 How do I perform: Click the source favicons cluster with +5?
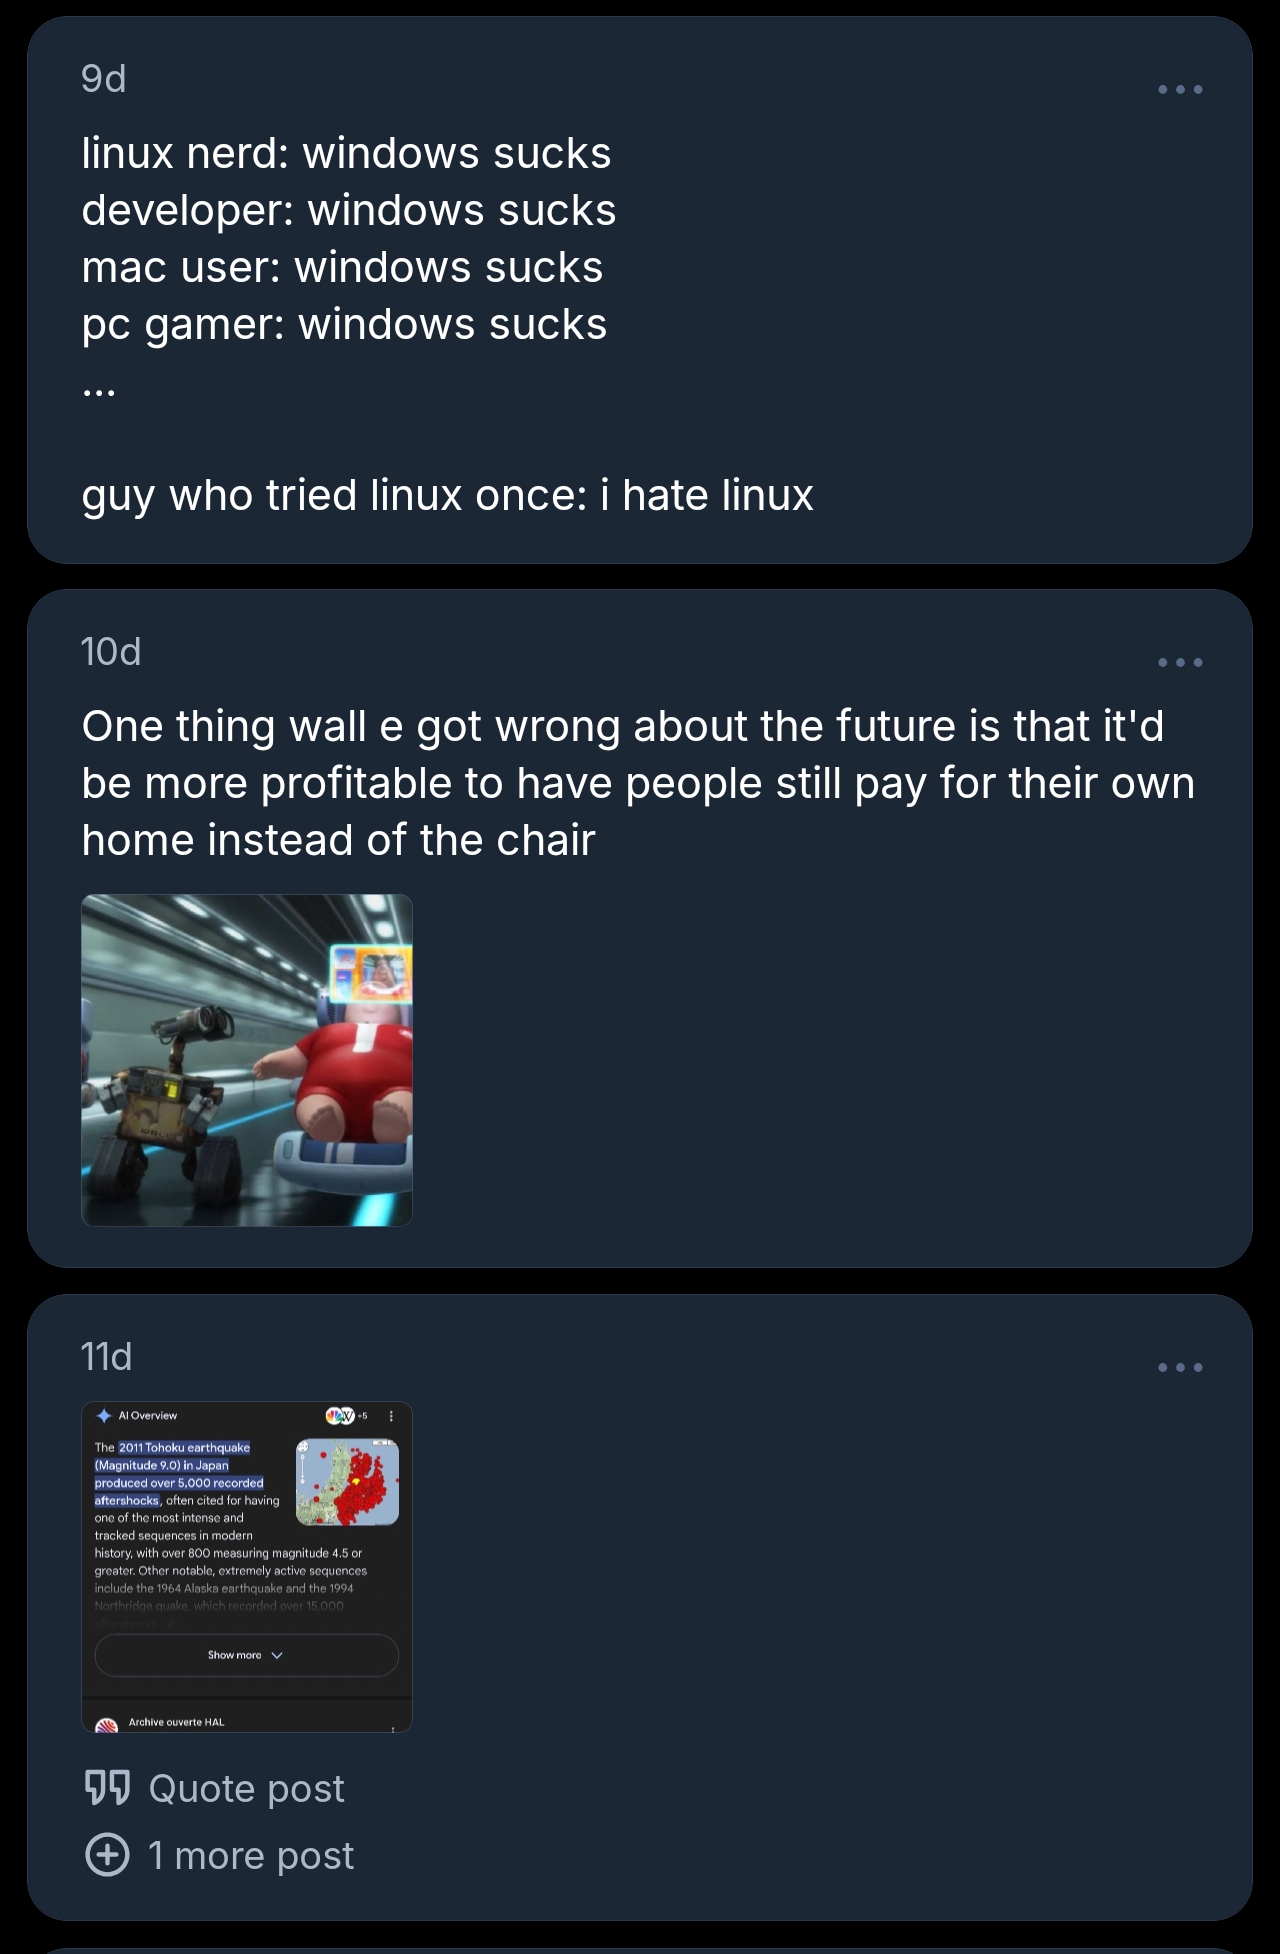[x=346, y=1416]
